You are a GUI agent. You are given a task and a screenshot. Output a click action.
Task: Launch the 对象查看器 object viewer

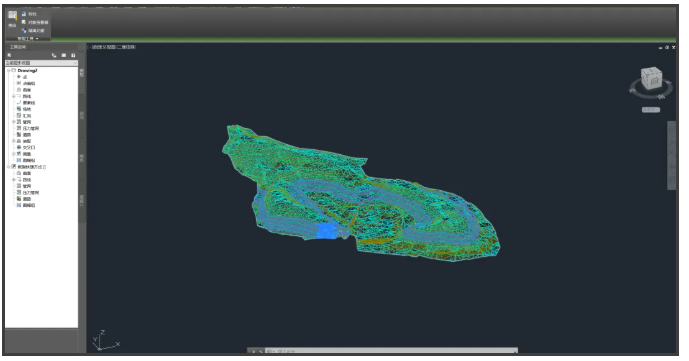pyautogui.click(x=35, y=22)
